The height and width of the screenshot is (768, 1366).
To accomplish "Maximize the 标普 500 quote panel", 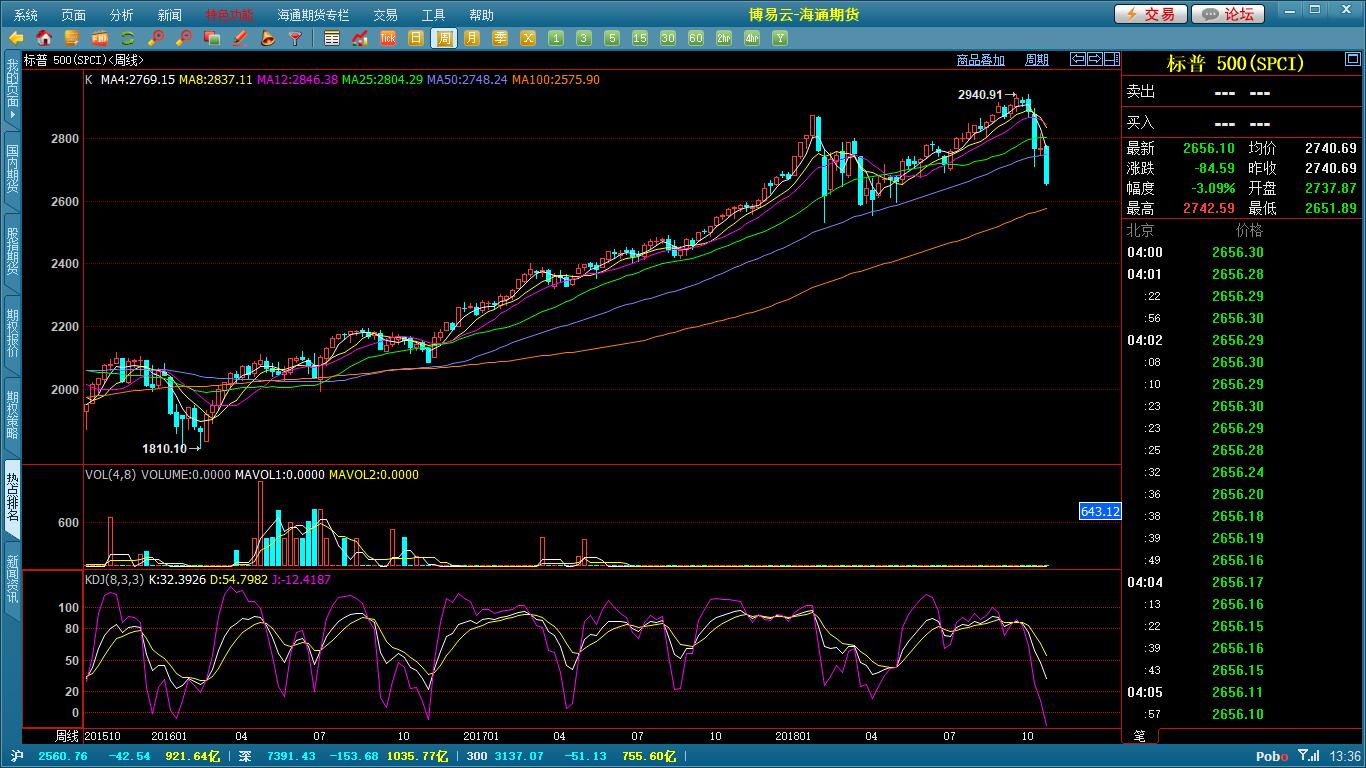I will click(x=1352, y=60).
